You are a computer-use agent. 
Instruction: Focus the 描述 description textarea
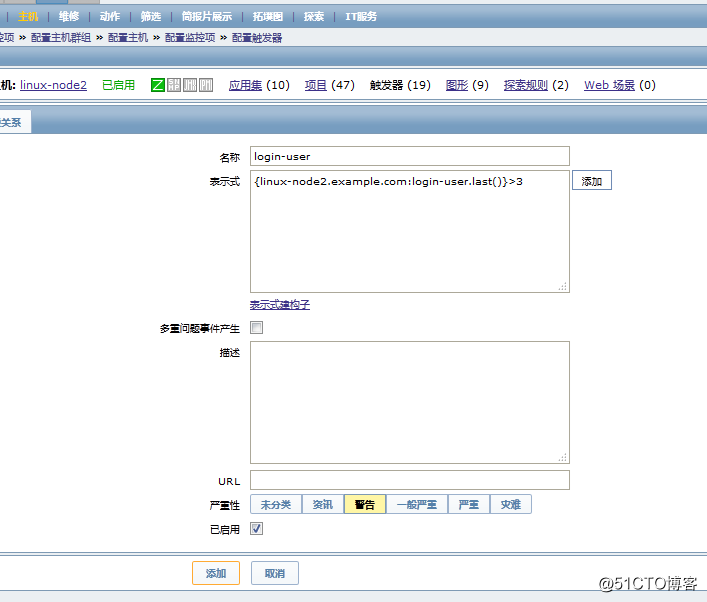(410, 402)
